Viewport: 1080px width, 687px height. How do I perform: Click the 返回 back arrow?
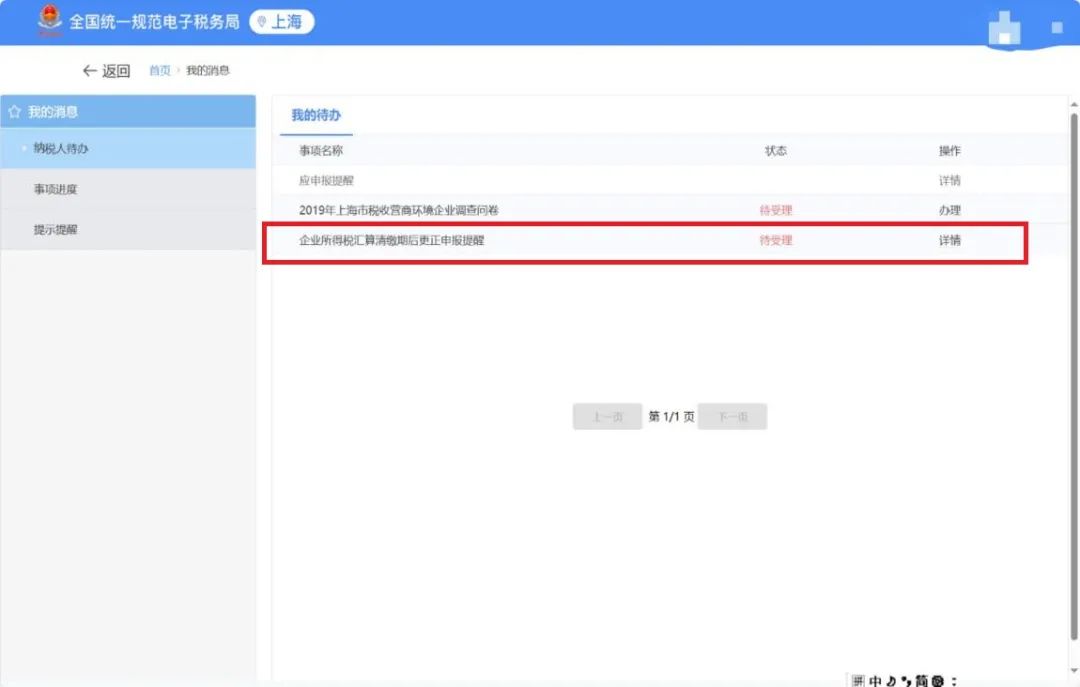[x=105, y=71]
